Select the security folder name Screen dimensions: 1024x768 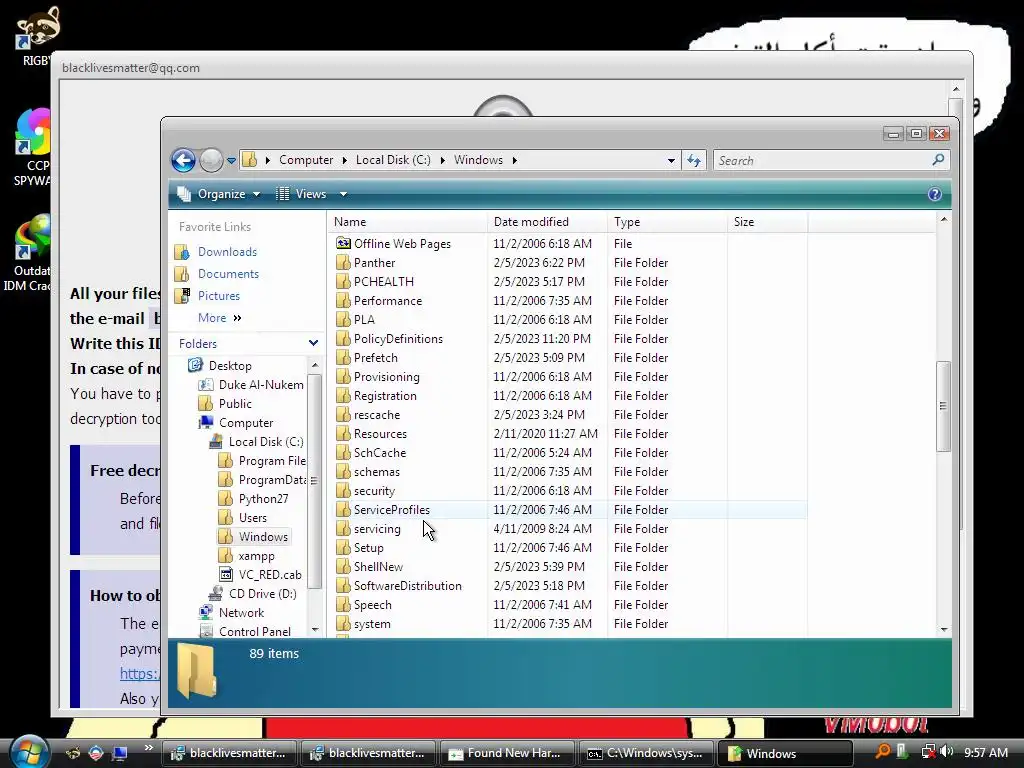pyautogui.click(x=374, y=490)
